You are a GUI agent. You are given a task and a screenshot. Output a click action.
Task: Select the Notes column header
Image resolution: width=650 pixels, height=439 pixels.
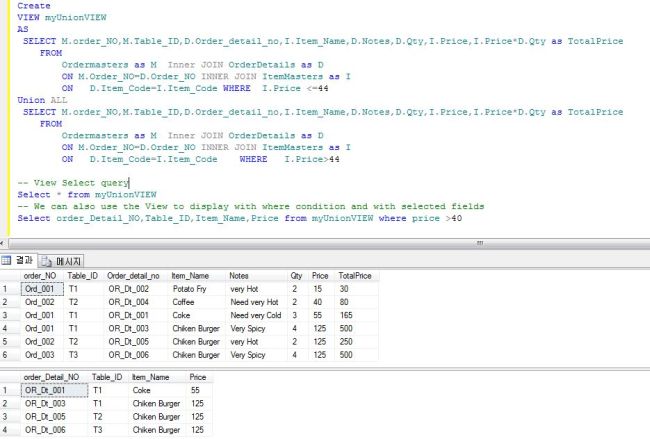(x=256, y=276)
